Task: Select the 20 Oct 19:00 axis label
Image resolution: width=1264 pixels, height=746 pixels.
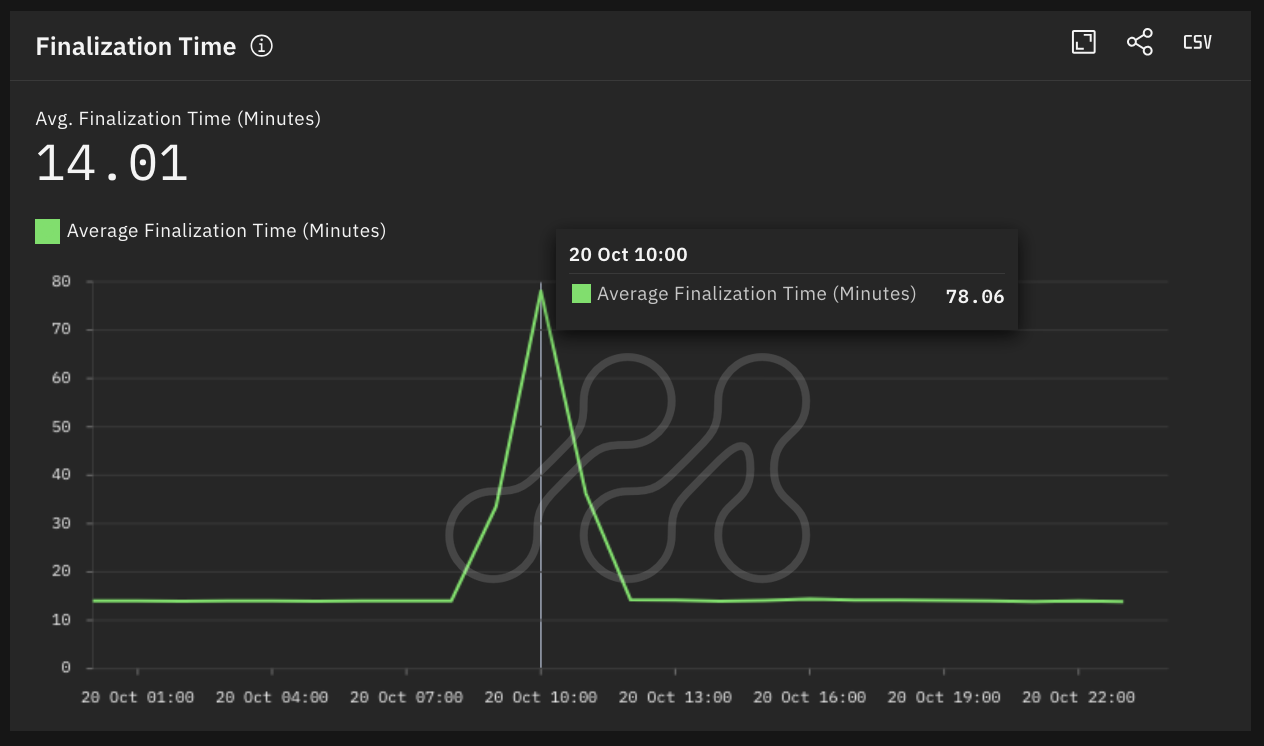Action: [x=944, y=697]
